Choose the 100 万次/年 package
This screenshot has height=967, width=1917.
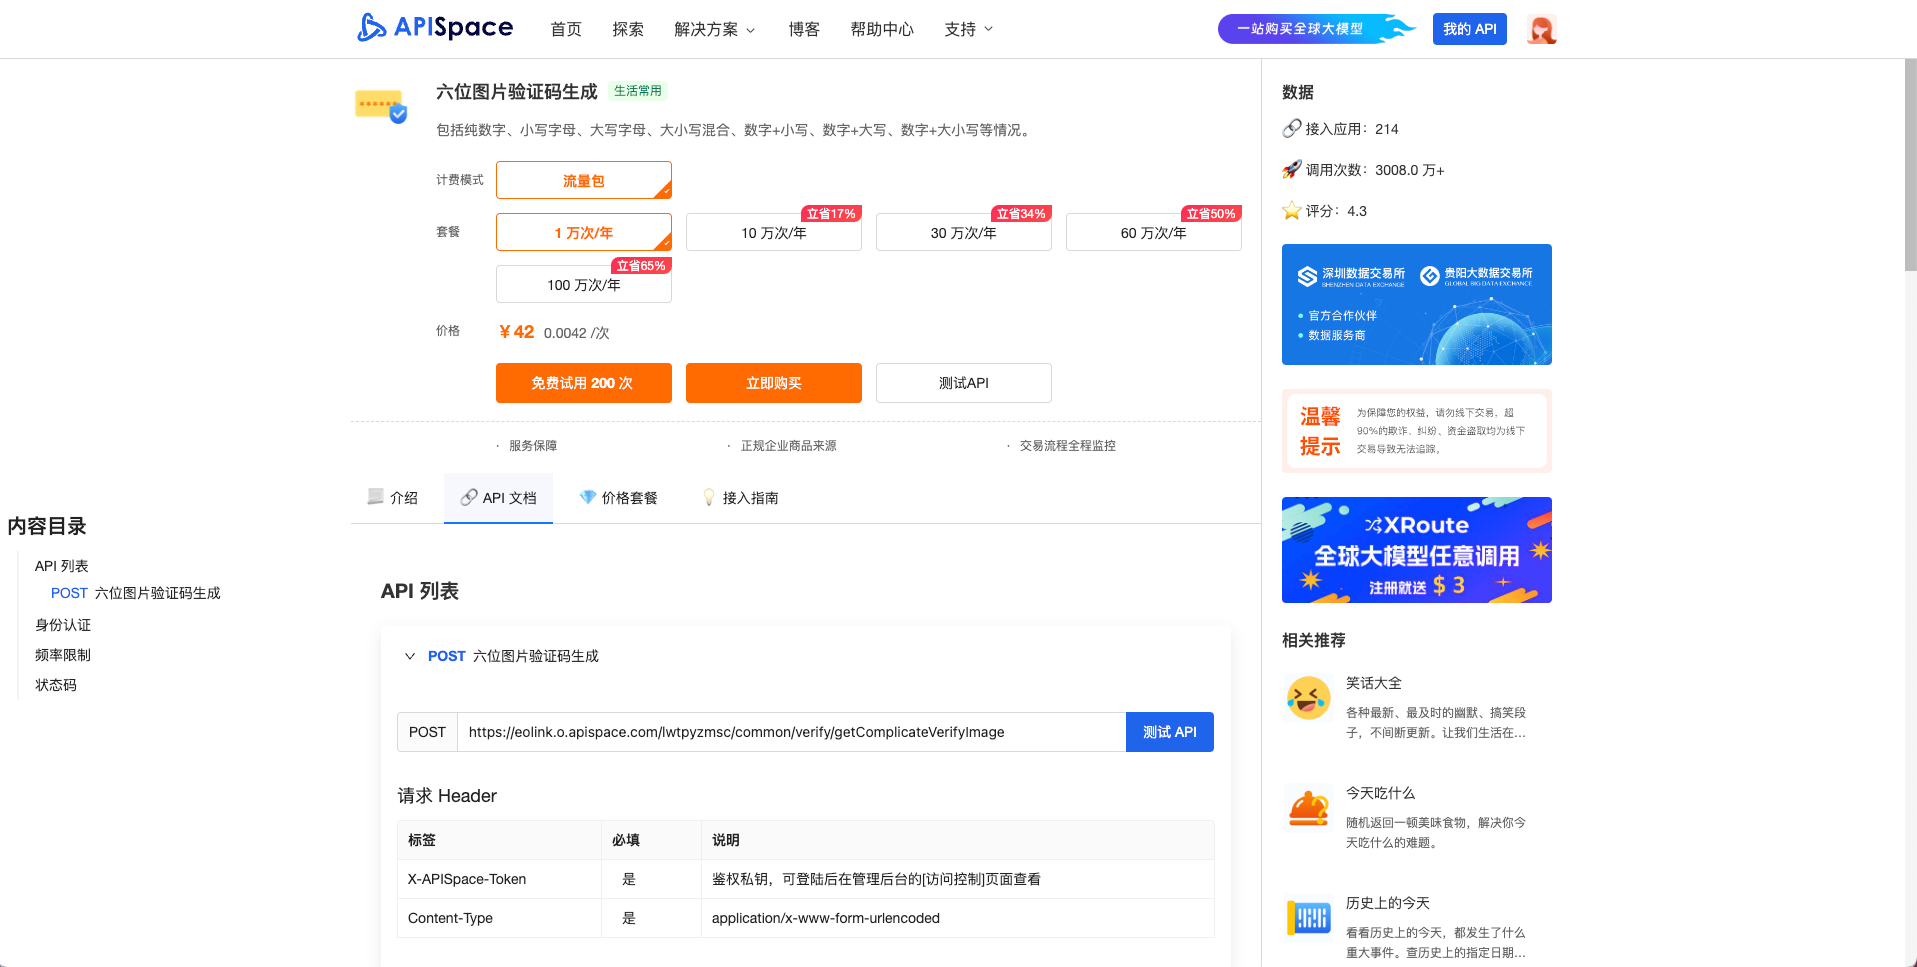tap(583, 285)
